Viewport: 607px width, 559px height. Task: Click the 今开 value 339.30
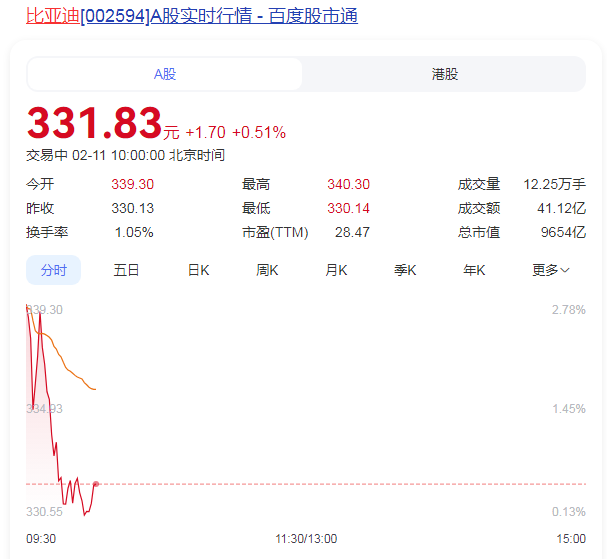132,184
